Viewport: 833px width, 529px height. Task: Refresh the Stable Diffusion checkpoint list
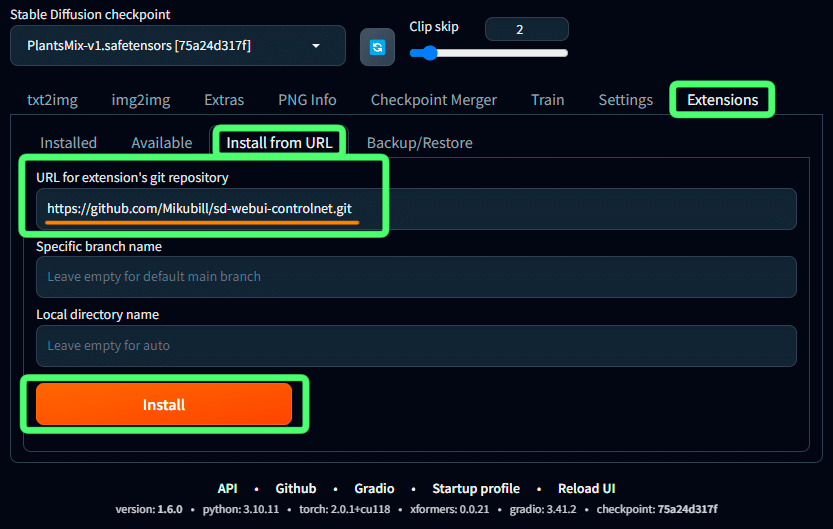377,47
